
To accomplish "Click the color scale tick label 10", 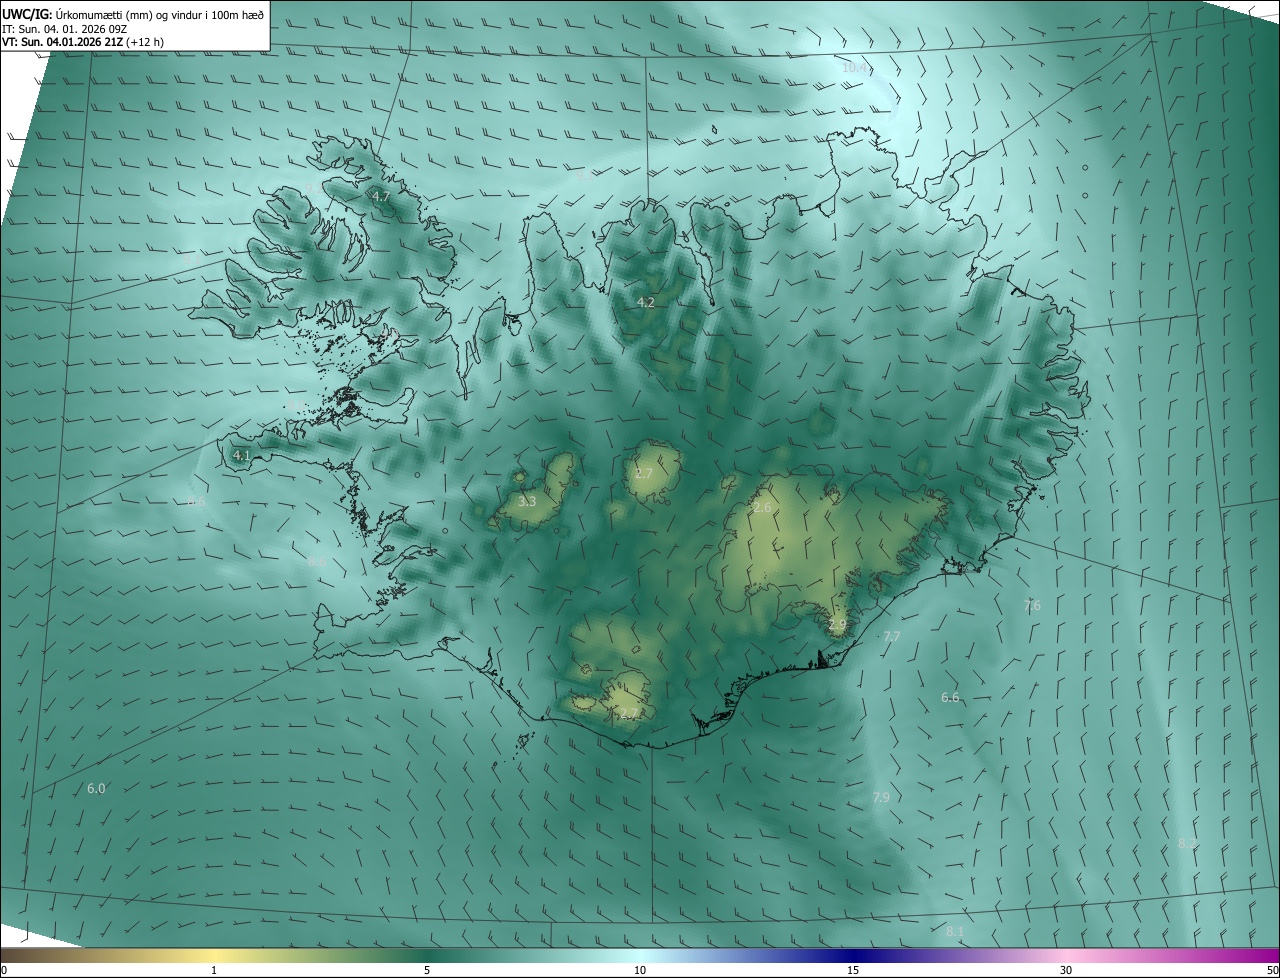I will [640, 970].
